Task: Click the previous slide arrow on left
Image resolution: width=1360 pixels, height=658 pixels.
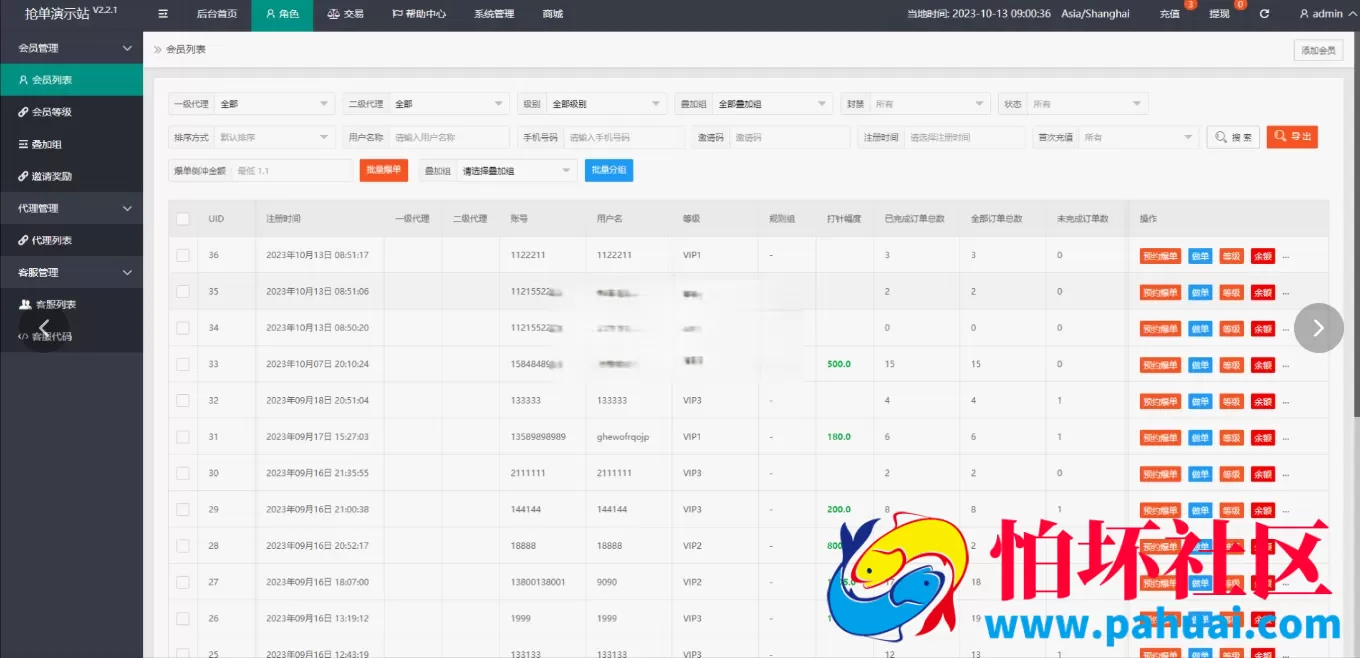Action: [44, 328]
